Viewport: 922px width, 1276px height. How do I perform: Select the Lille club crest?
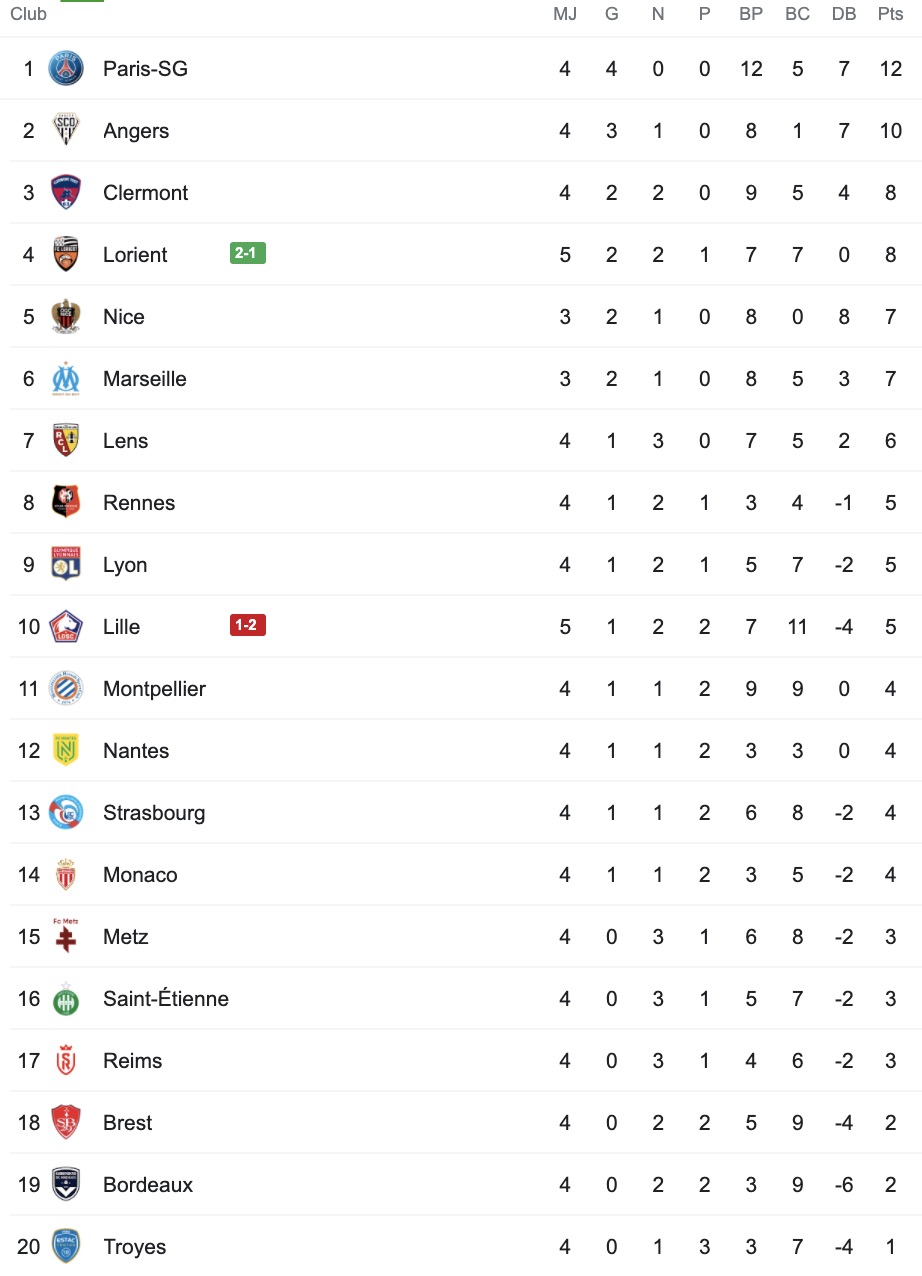click(x=66, y=627)
